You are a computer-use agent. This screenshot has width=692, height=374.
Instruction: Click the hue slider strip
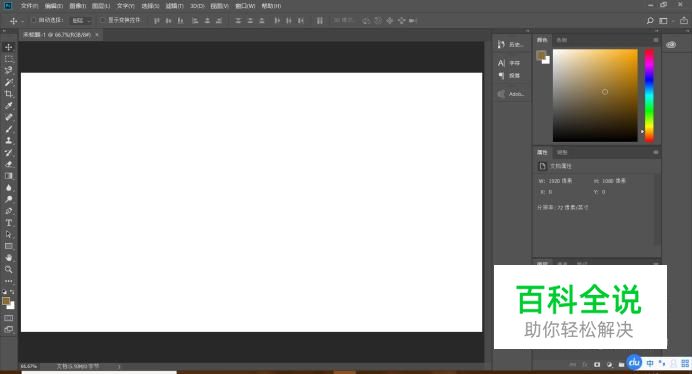pos(649,95)
